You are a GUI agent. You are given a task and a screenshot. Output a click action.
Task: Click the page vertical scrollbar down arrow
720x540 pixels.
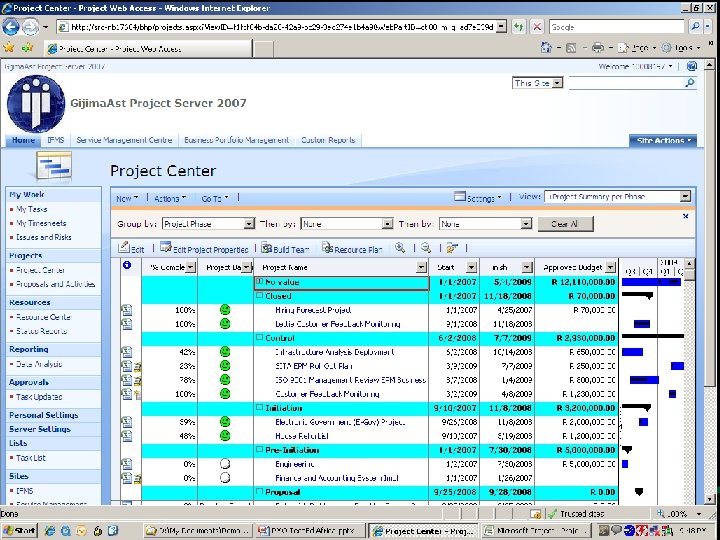[709, 499]
